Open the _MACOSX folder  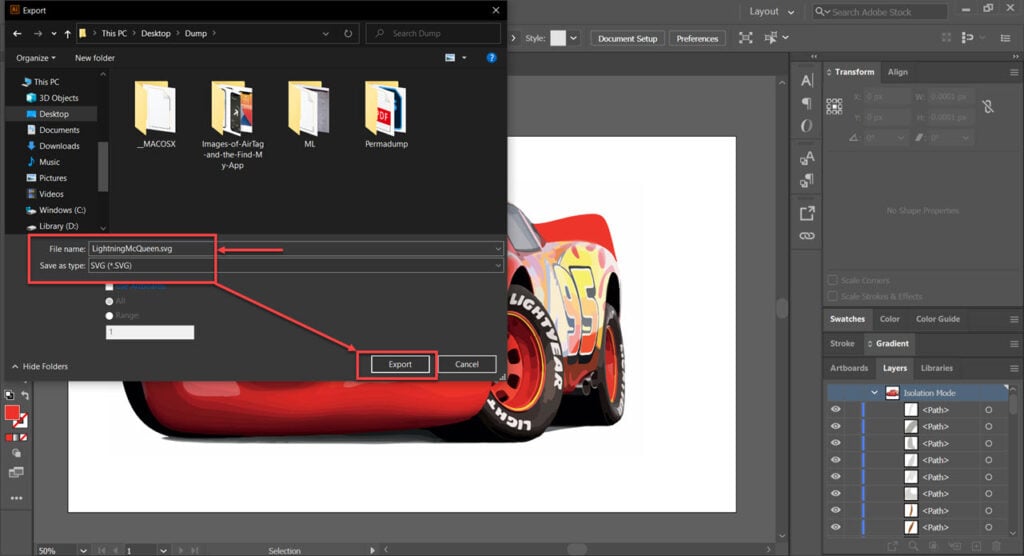tap(156, 114)
